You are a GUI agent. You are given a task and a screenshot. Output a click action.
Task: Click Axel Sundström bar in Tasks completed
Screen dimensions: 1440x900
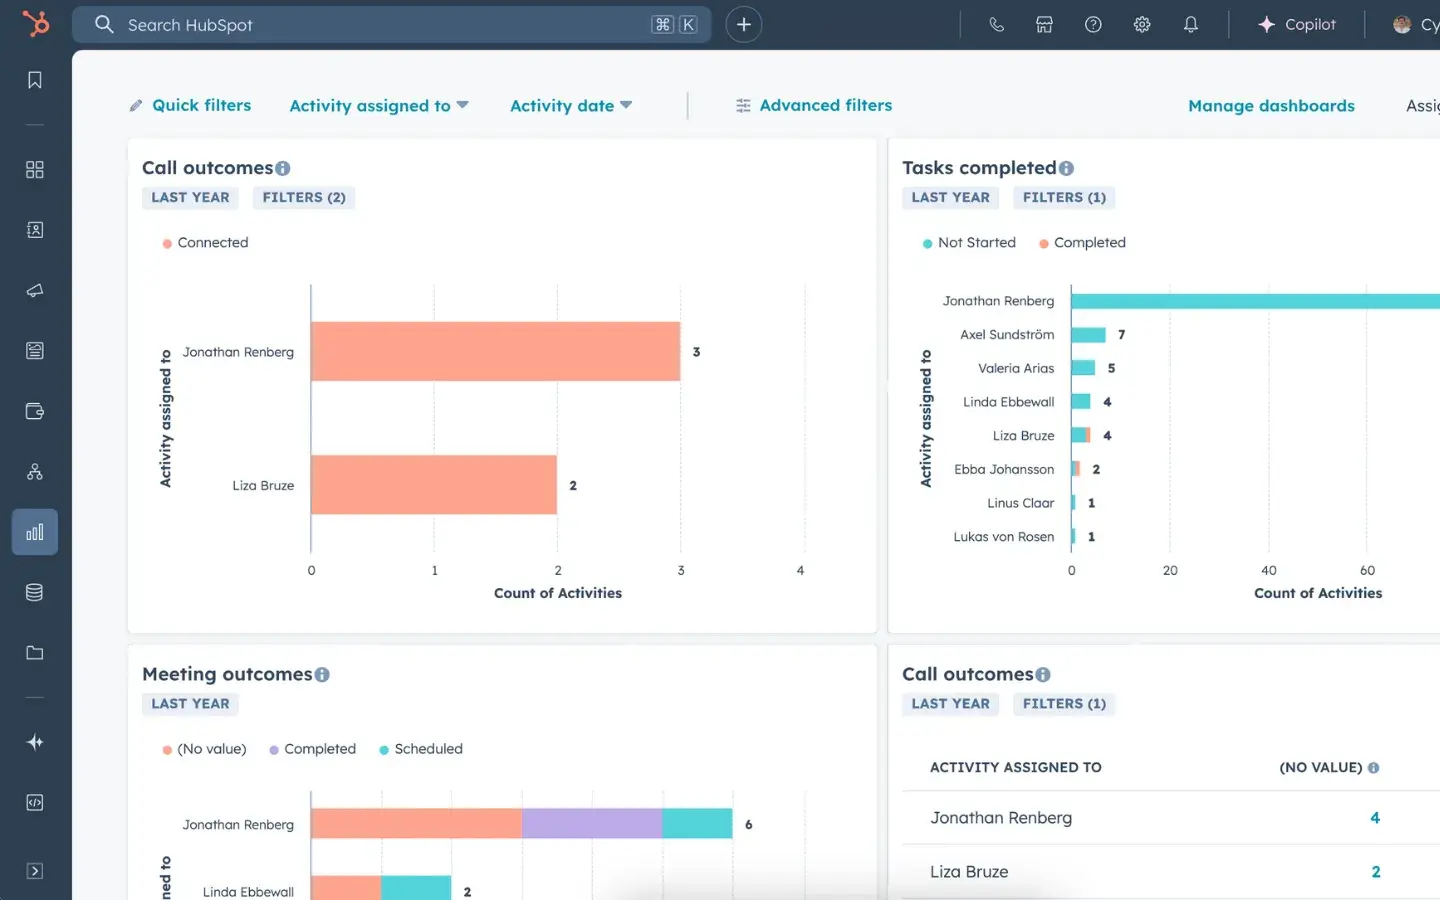coord(1088,335)
